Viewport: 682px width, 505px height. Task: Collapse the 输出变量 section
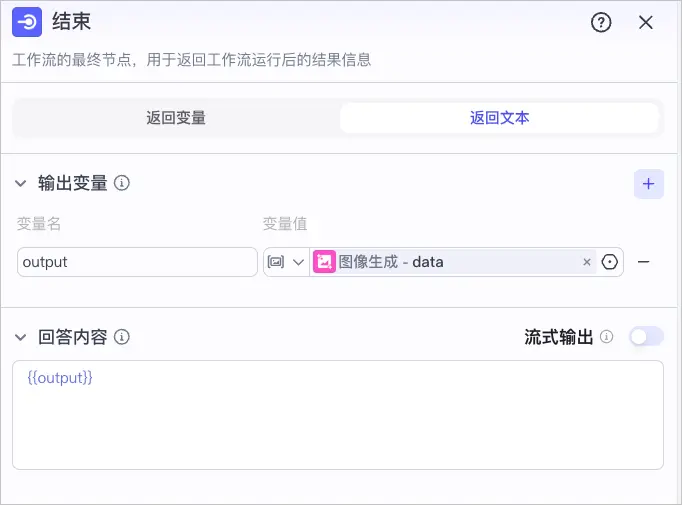click(x=20, y=183)
